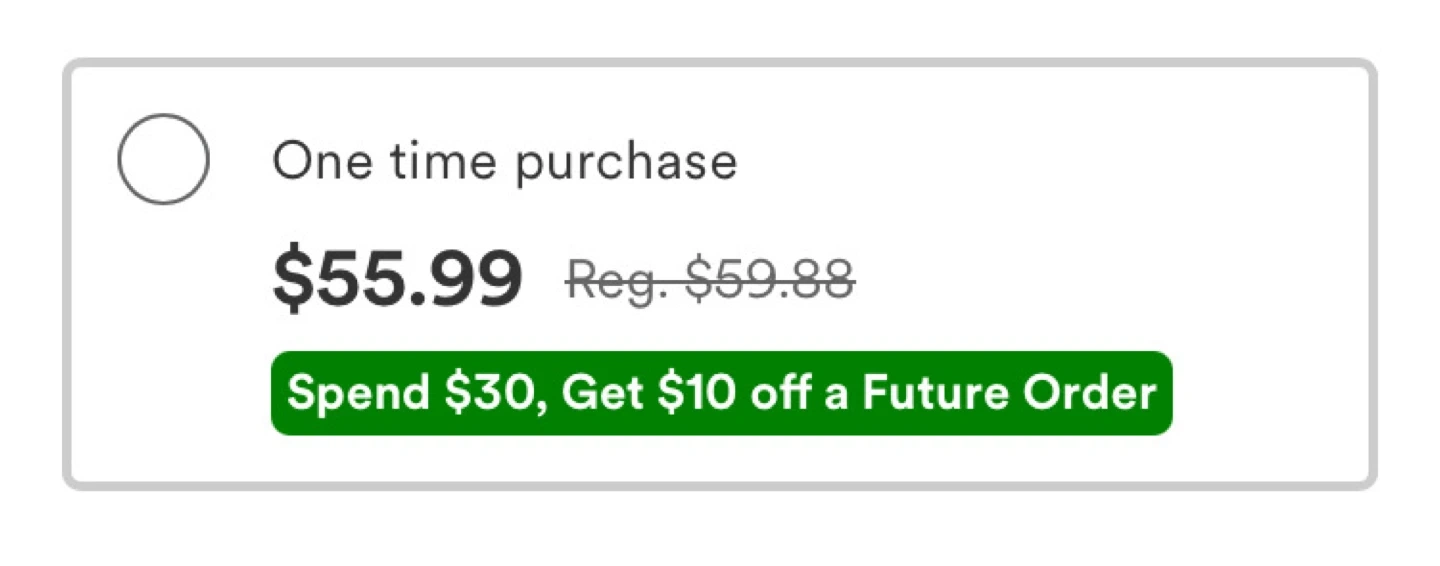
Task: Click the $55.99 sale price
Action: (397, 279)
